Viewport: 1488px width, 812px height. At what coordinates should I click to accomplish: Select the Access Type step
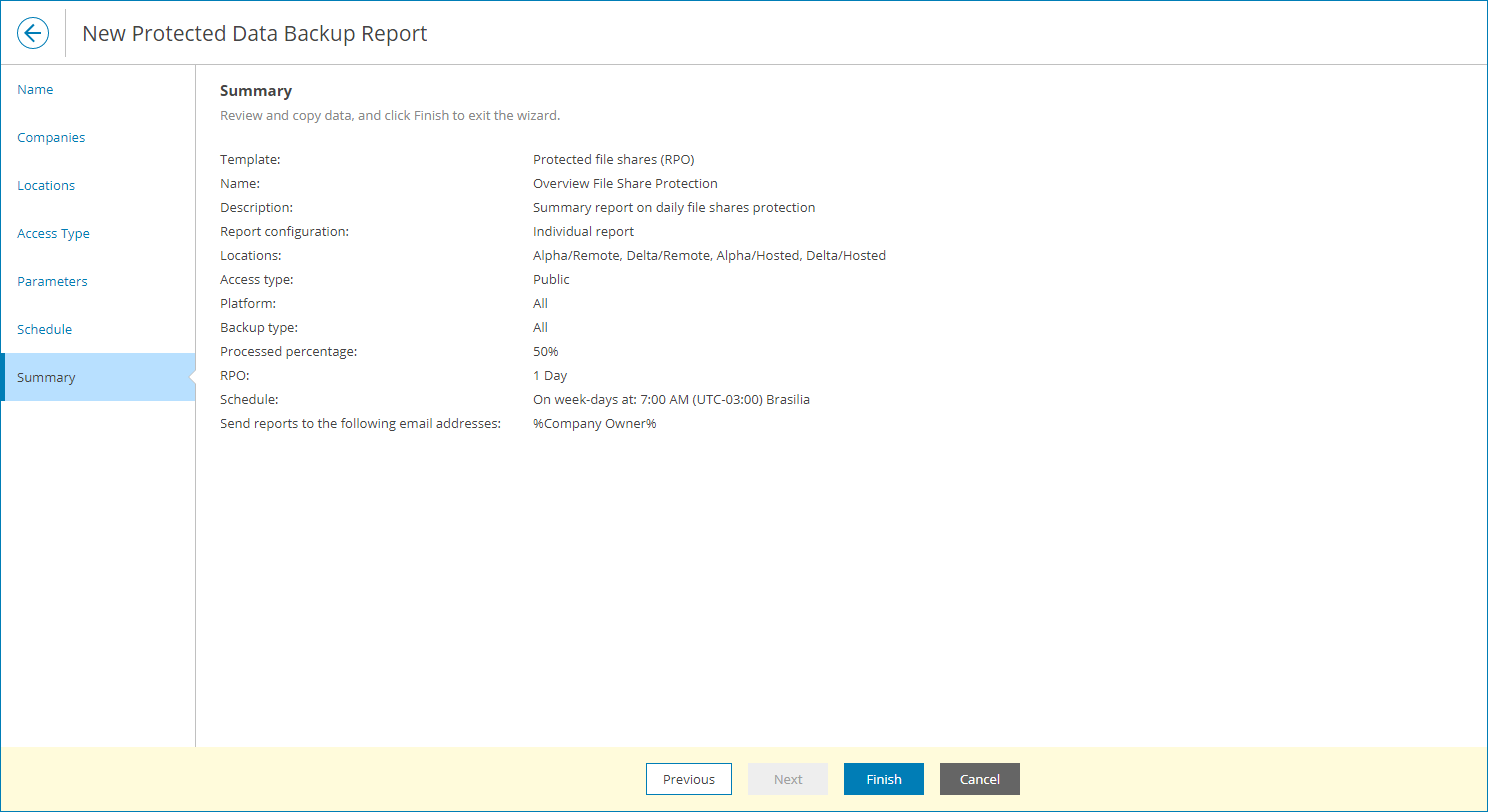point(53,233)
